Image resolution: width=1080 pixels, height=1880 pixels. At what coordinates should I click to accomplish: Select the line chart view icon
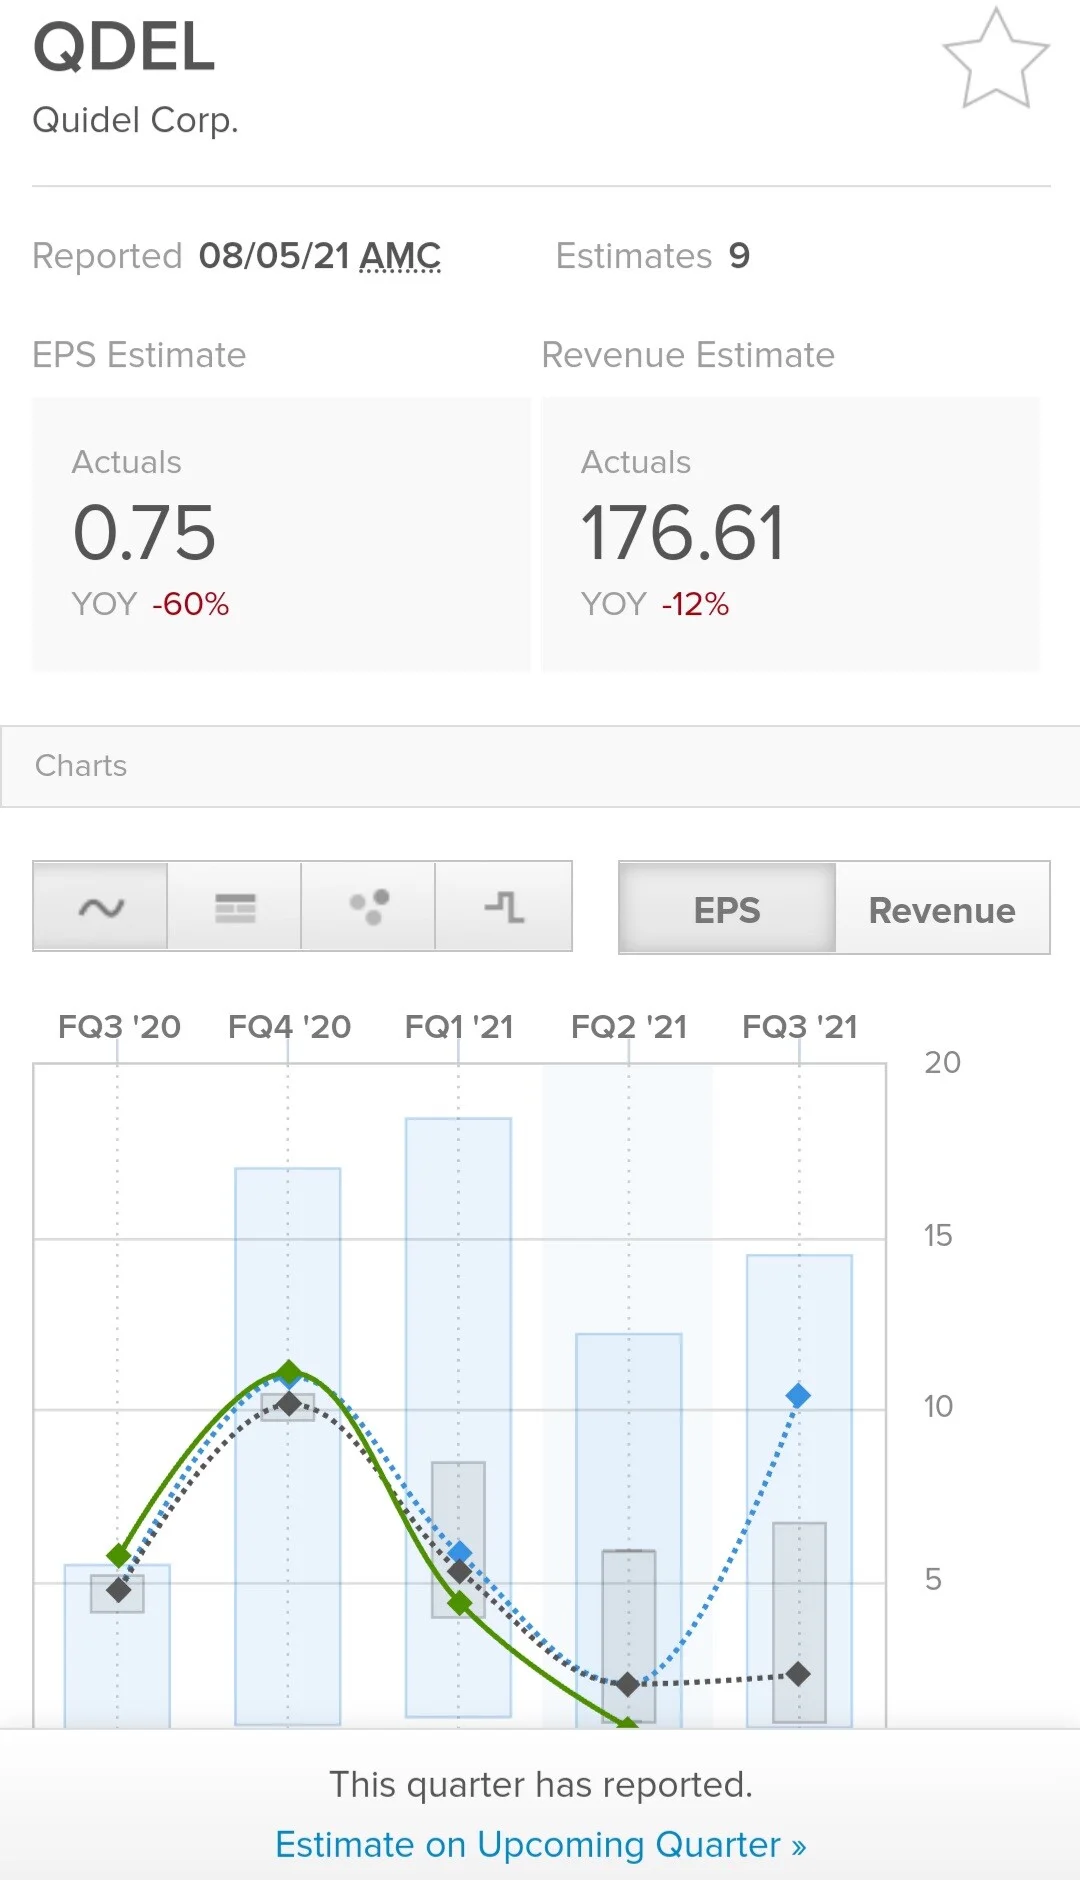click(100, 906)
